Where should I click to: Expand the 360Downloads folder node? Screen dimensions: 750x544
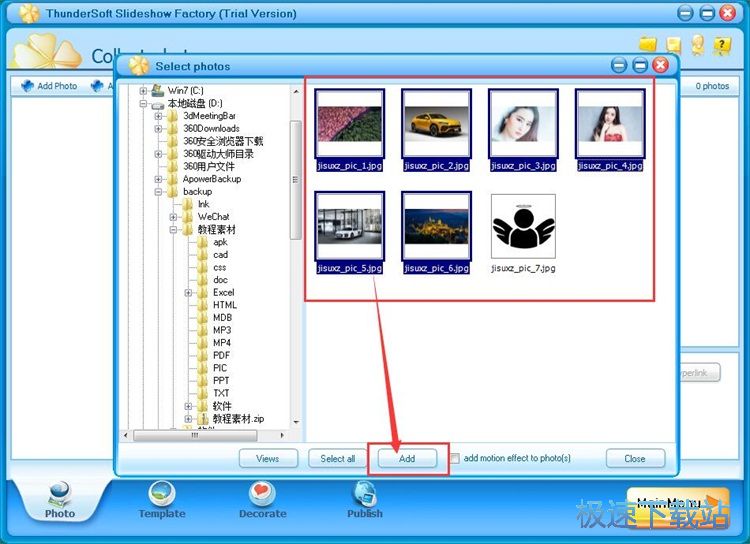158,129
